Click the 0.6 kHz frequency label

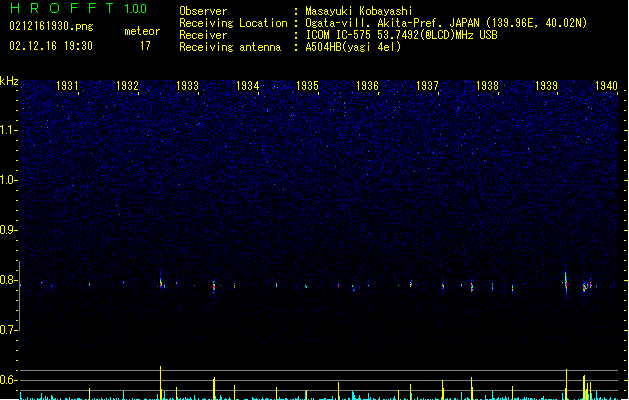(8, 380)
